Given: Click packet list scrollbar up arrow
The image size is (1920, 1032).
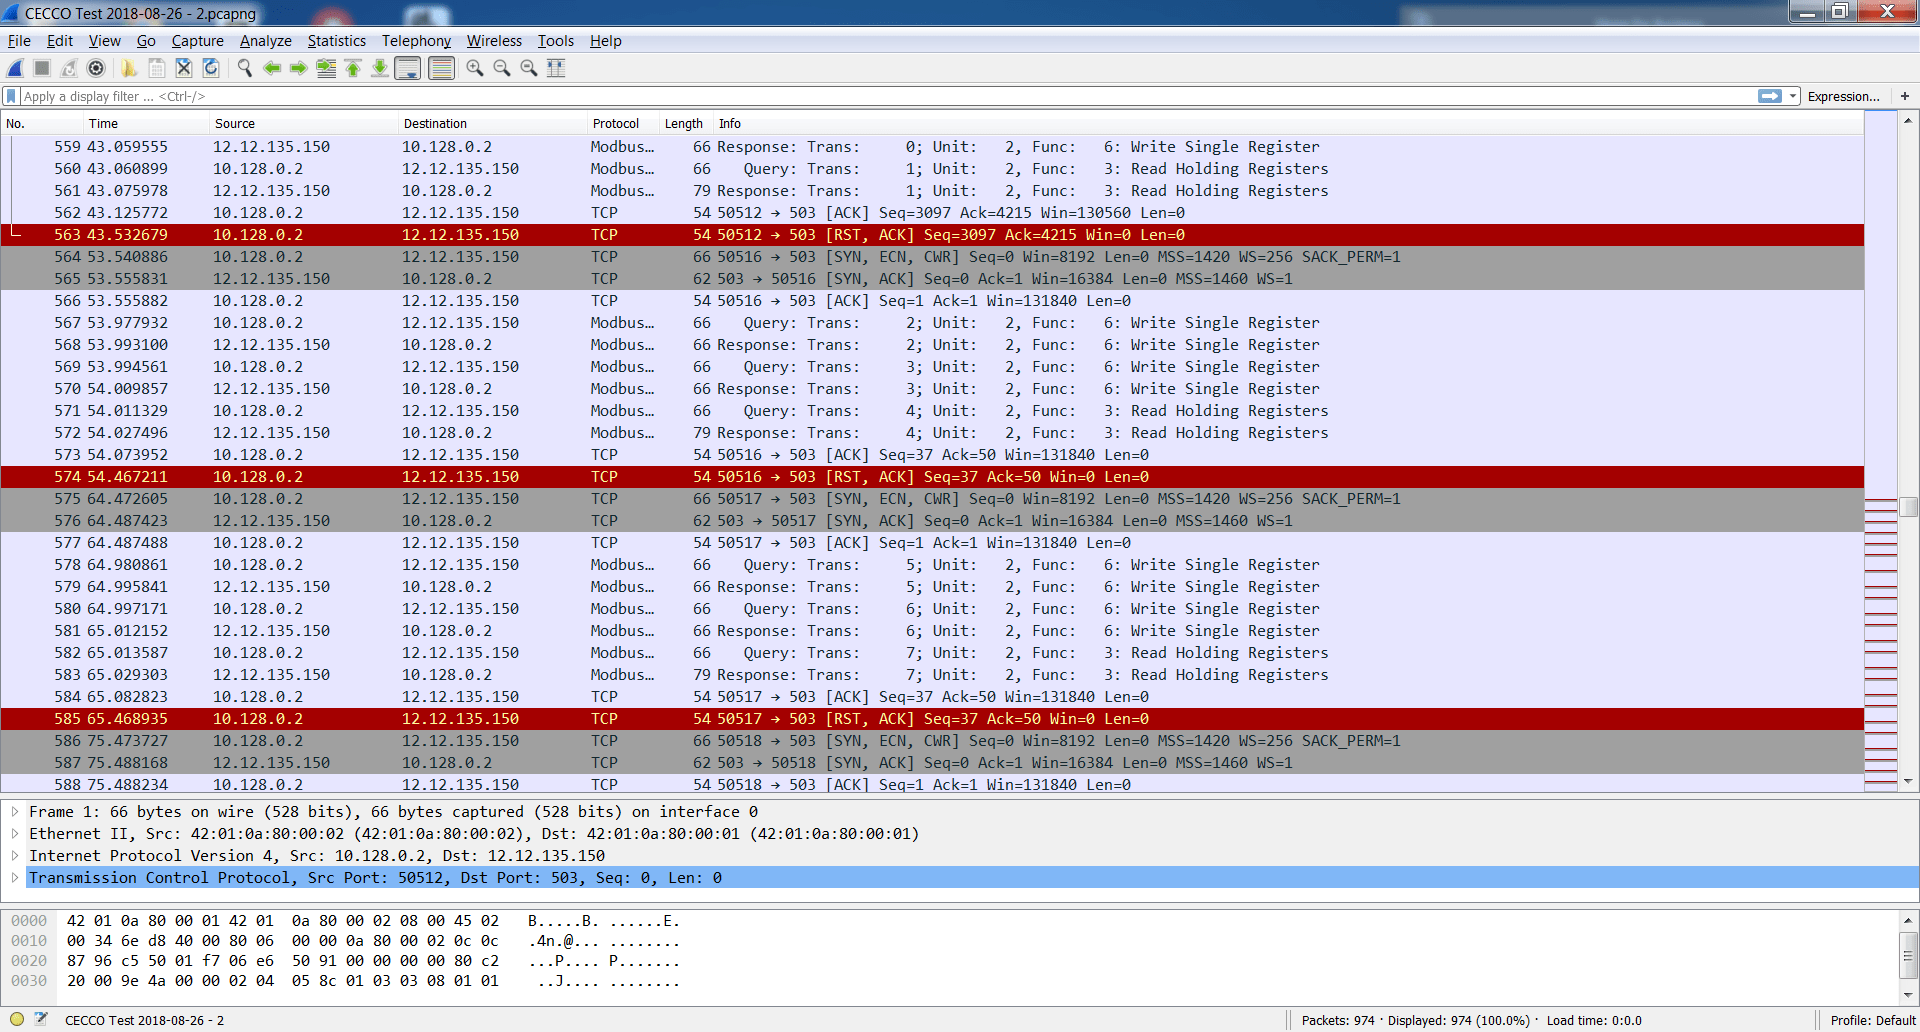Looking at the screenshot, I should point(1908,121).
